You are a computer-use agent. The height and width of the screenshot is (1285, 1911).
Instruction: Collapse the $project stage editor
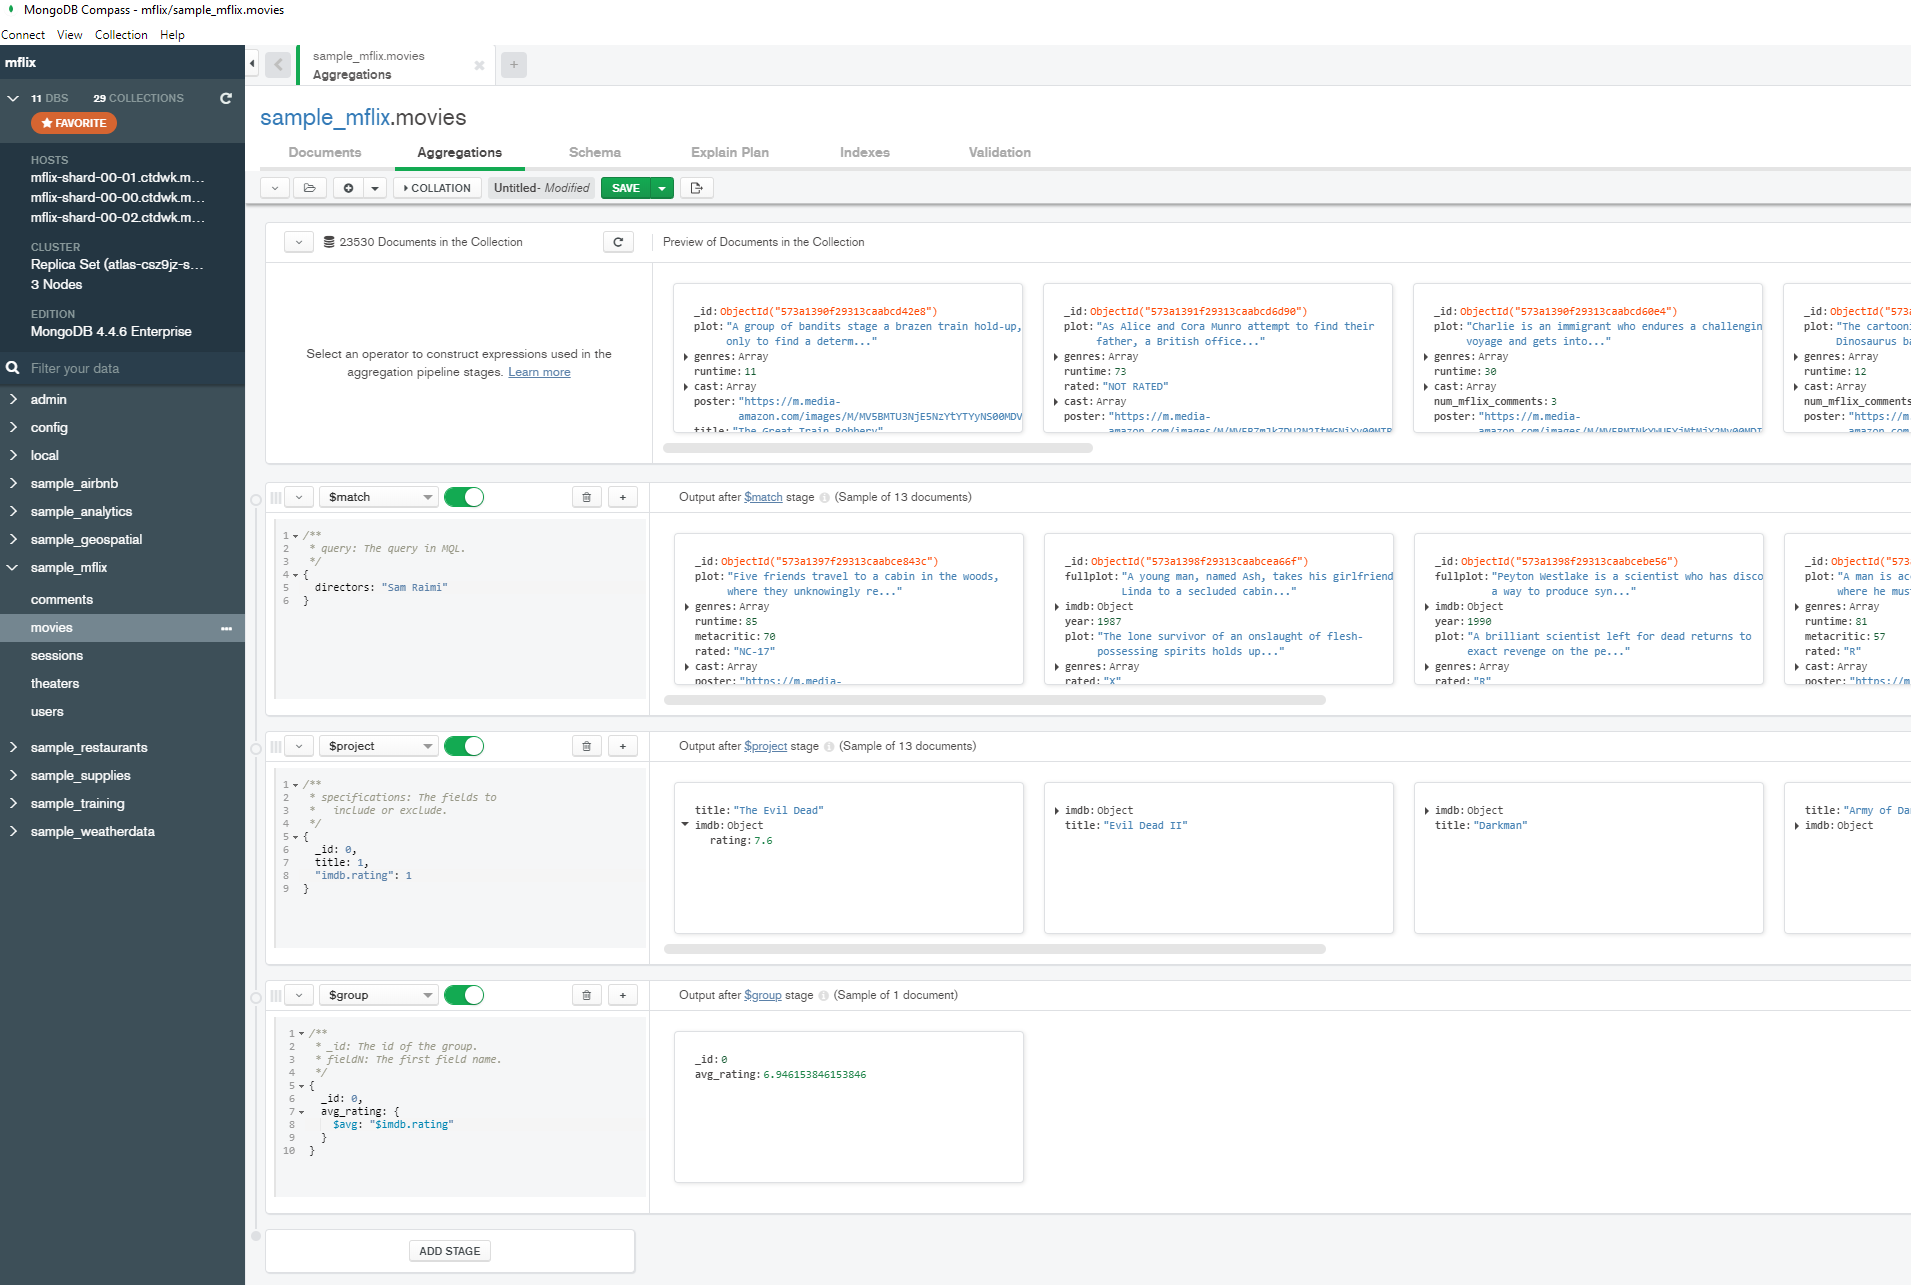click(299, 746)
